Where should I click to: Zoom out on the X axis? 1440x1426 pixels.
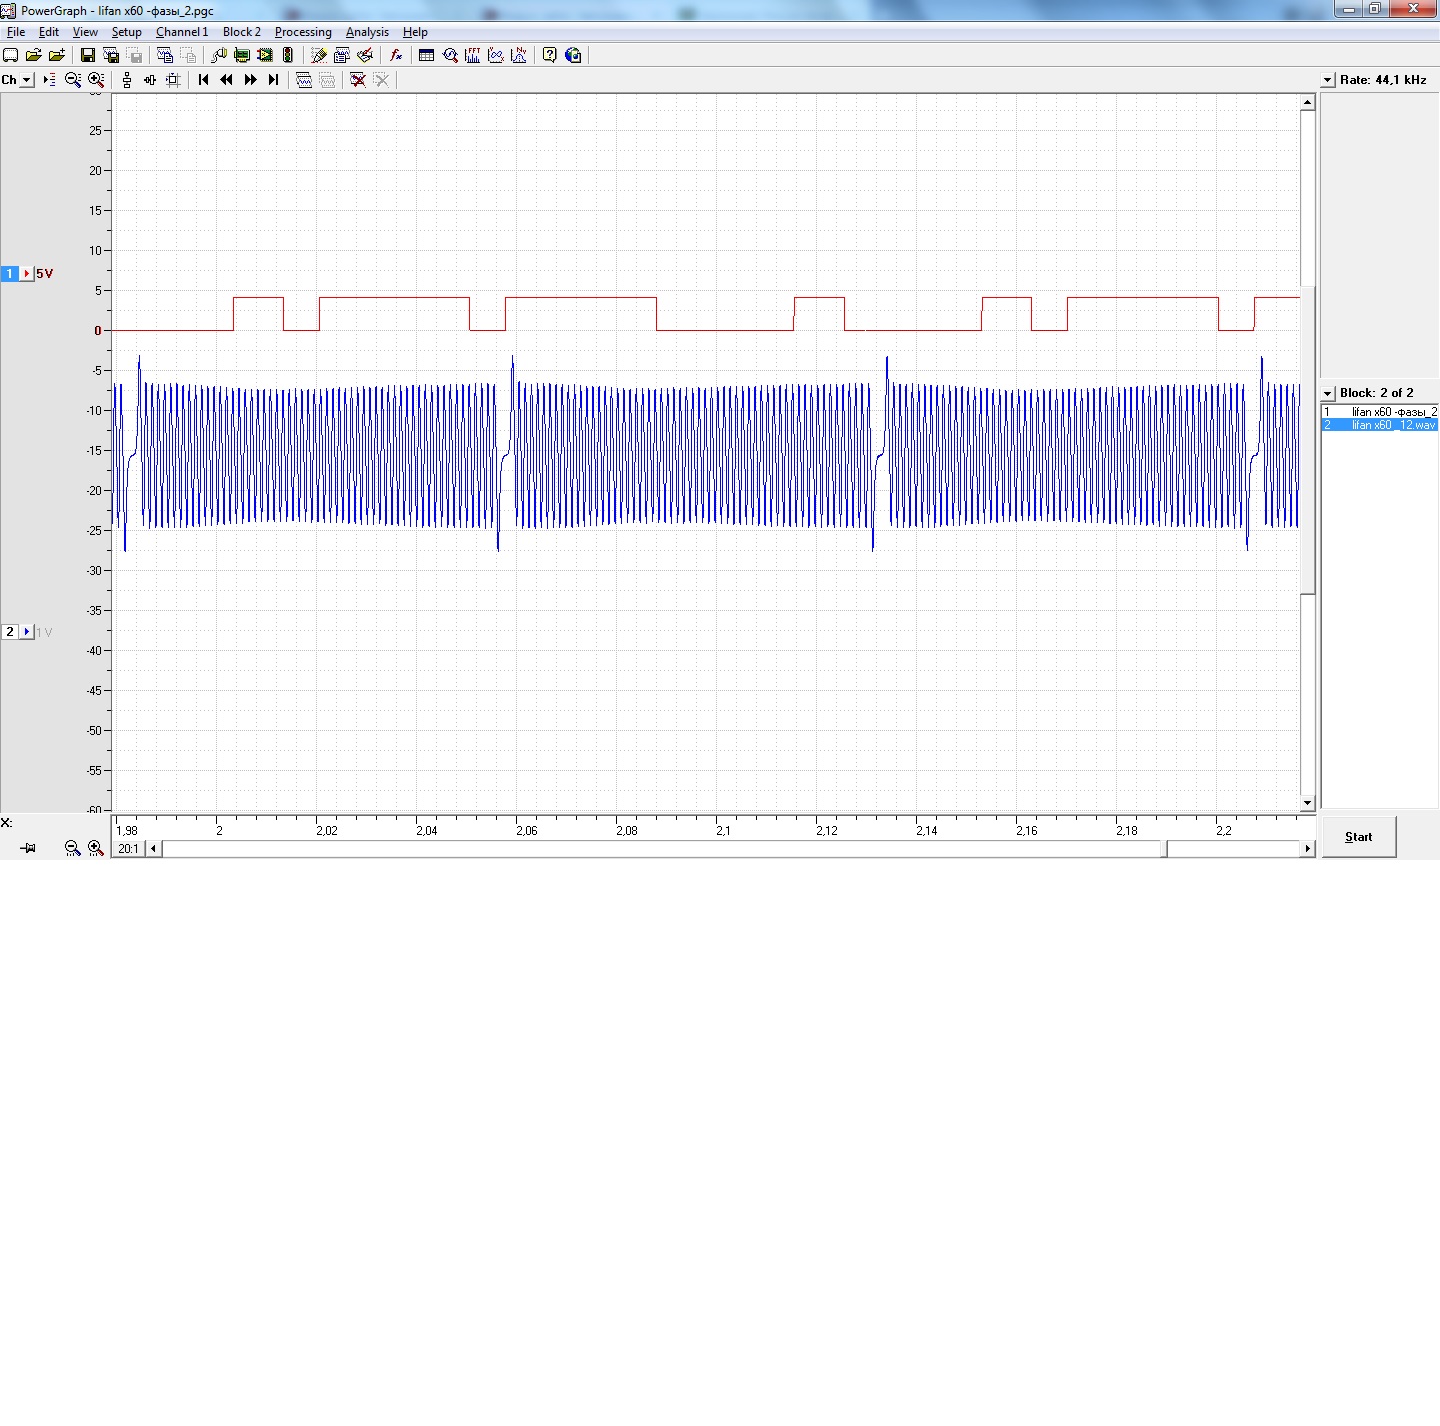tap(72, 848)
